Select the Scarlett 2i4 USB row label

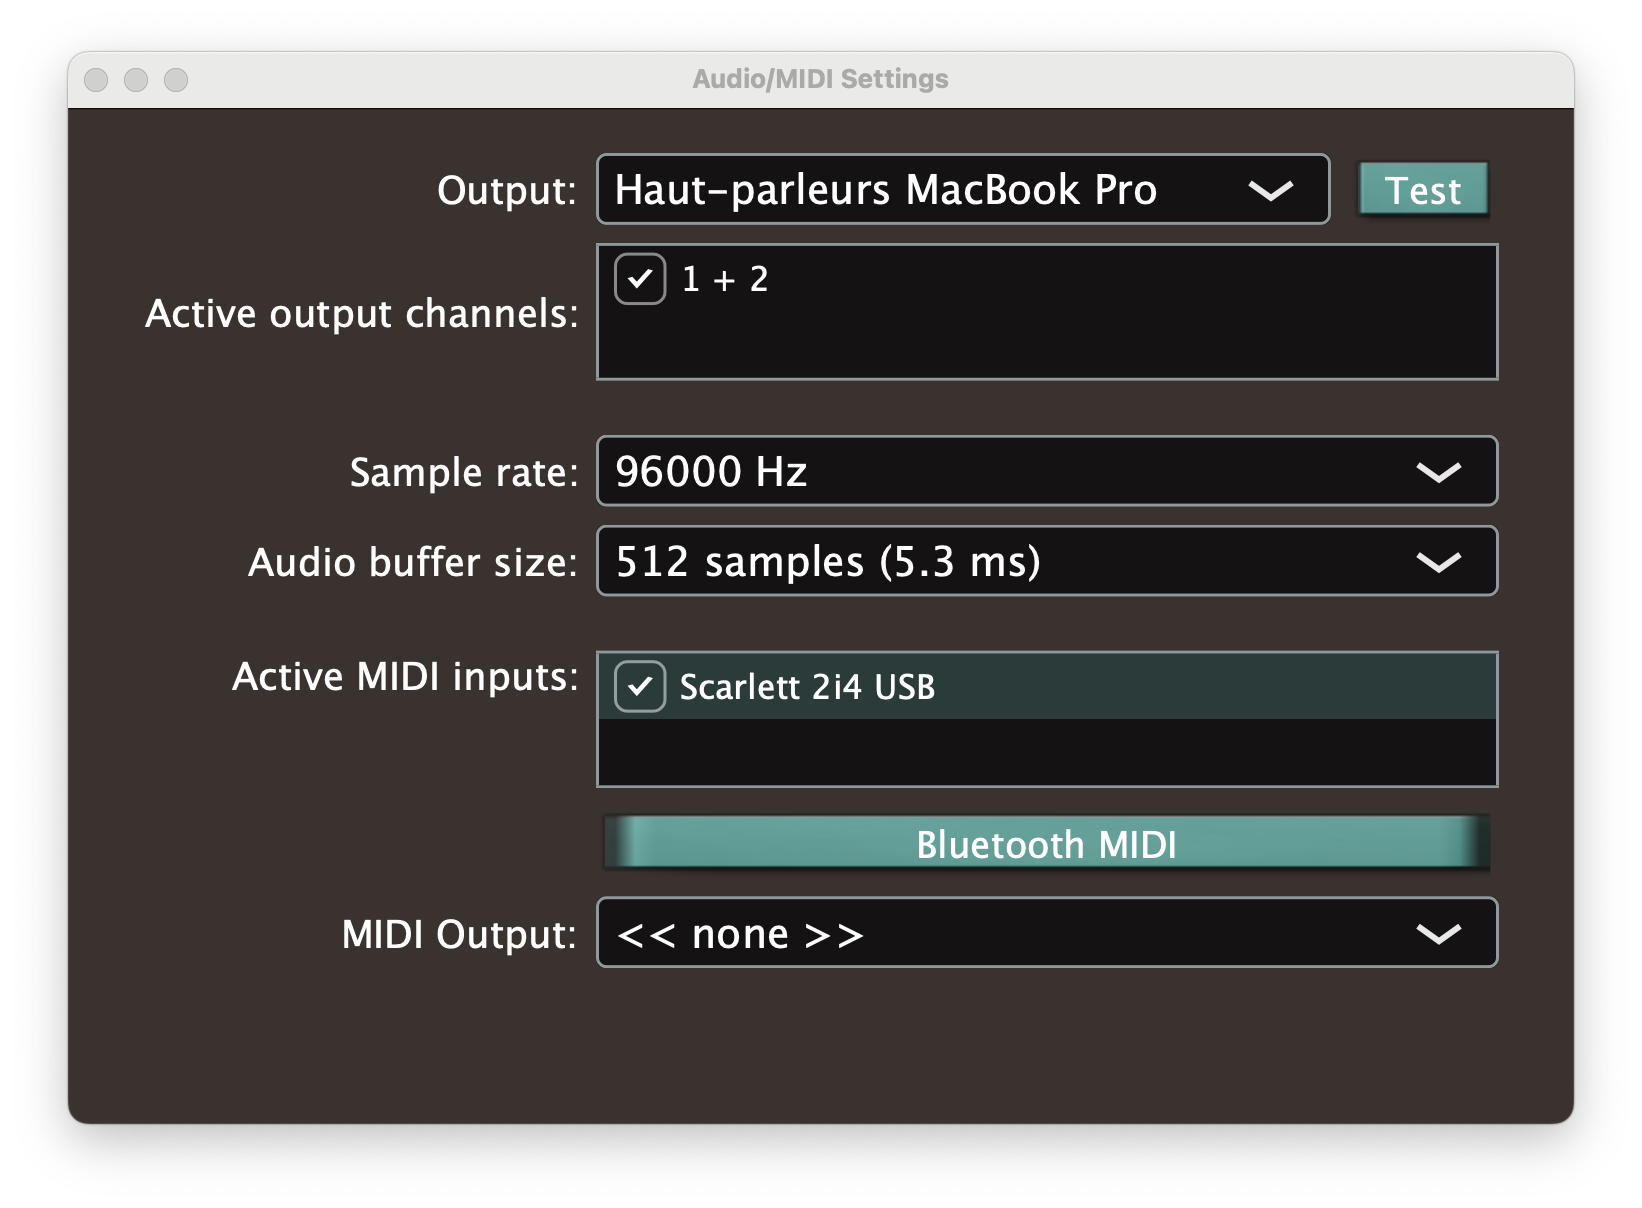[807, 687]
